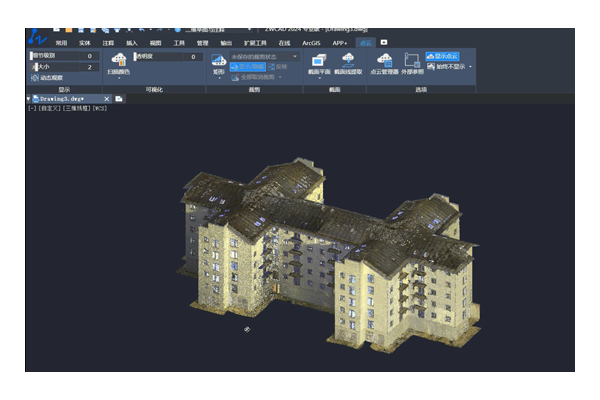
Task: Switch to the 在线 ribbon tab
Action: click(284, 43)
